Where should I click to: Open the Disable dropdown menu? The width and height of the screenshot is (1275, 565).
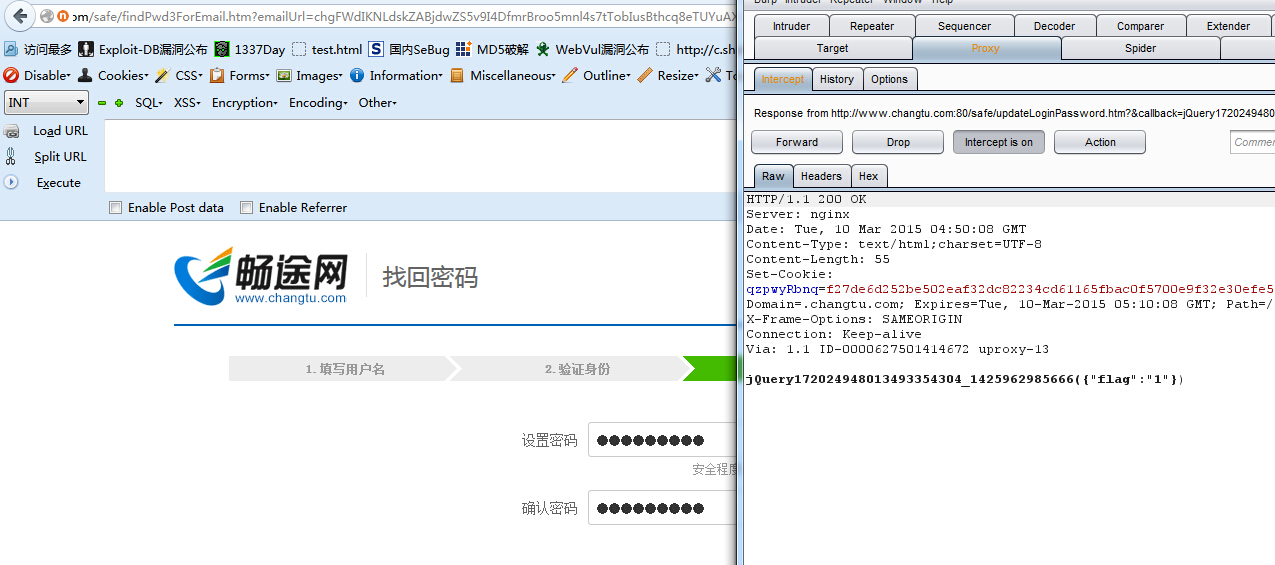[38, 75]
